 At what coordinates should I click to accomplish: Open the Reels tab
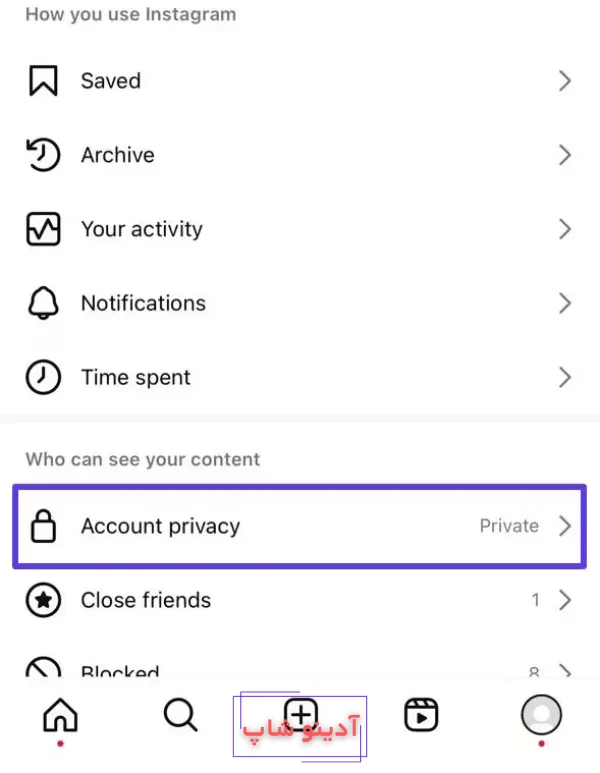pyautogui.click(x=421, y=715)
